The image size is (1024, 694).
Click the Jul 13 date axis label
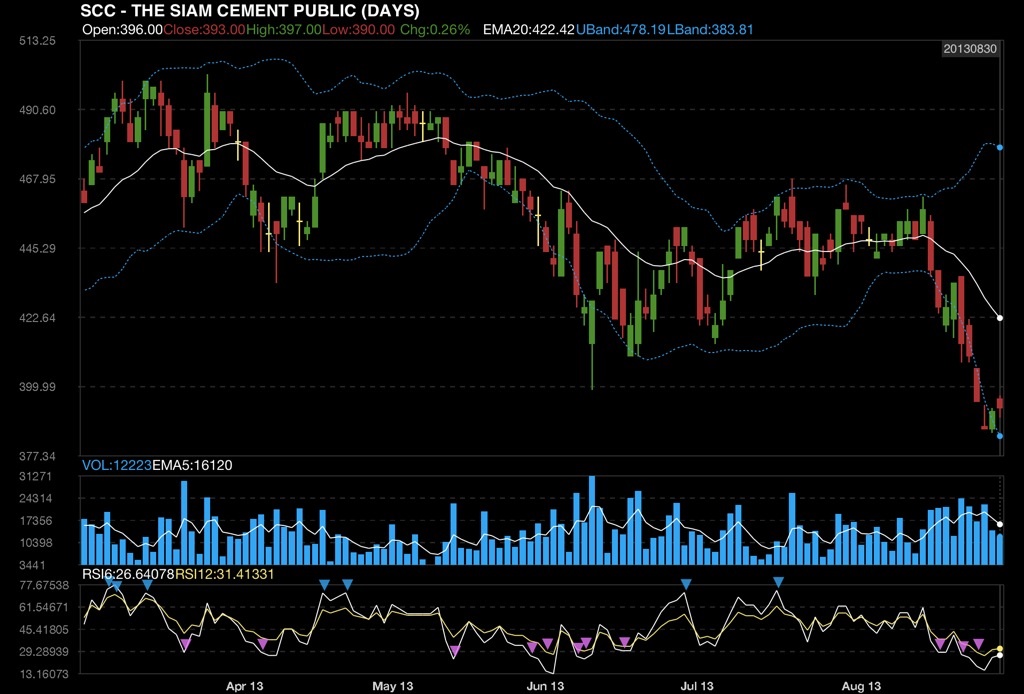coord(697,686)
